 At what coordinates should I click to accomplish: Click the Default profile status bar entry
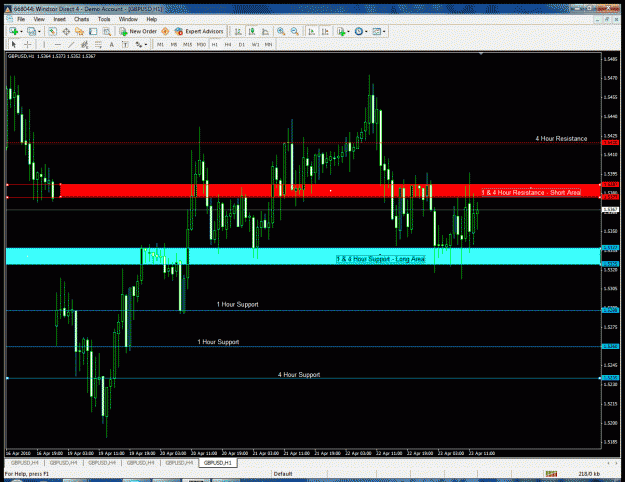[283, 474]
